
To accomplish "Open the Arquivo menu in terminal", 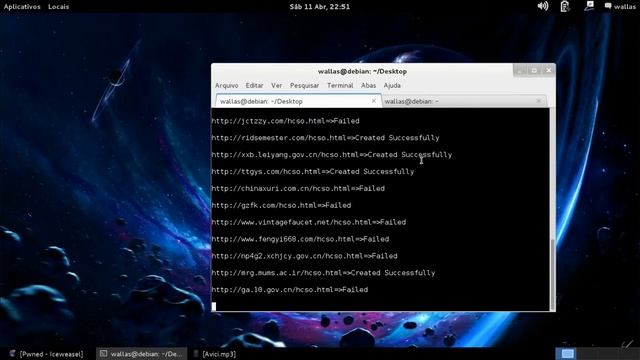I will click(x=227, y=85).
